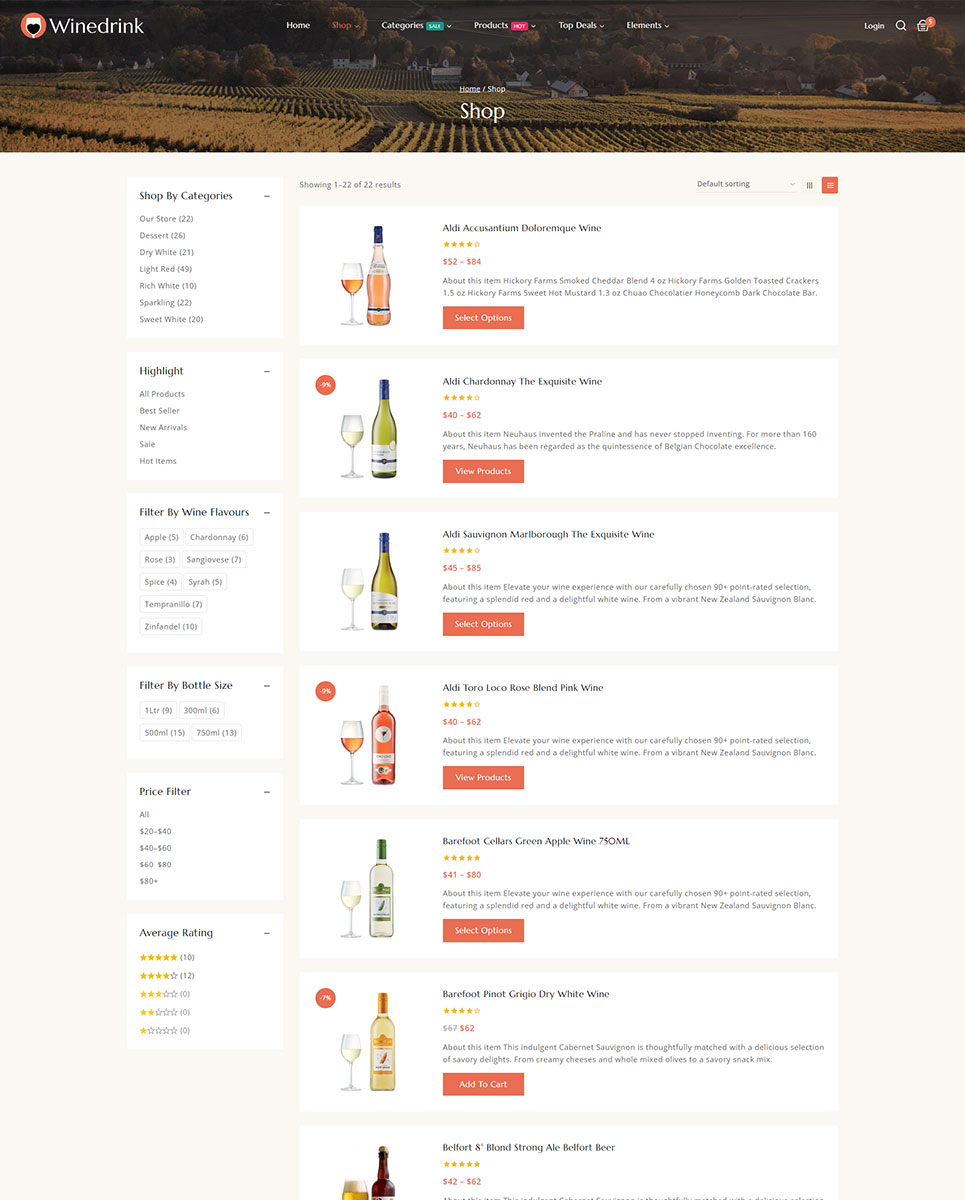The height and width of the screenshot is (1200, 965).
Task: Open the Sparkling (22) category
Action: coord(165,303)
